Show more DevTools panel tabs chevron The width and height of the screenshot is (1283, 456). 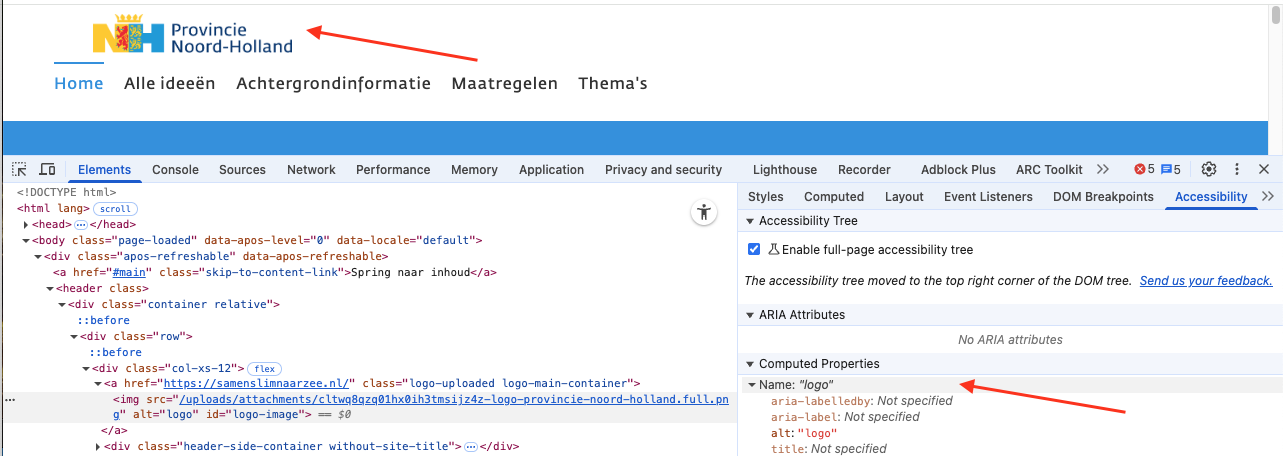tap(1103, 170)
